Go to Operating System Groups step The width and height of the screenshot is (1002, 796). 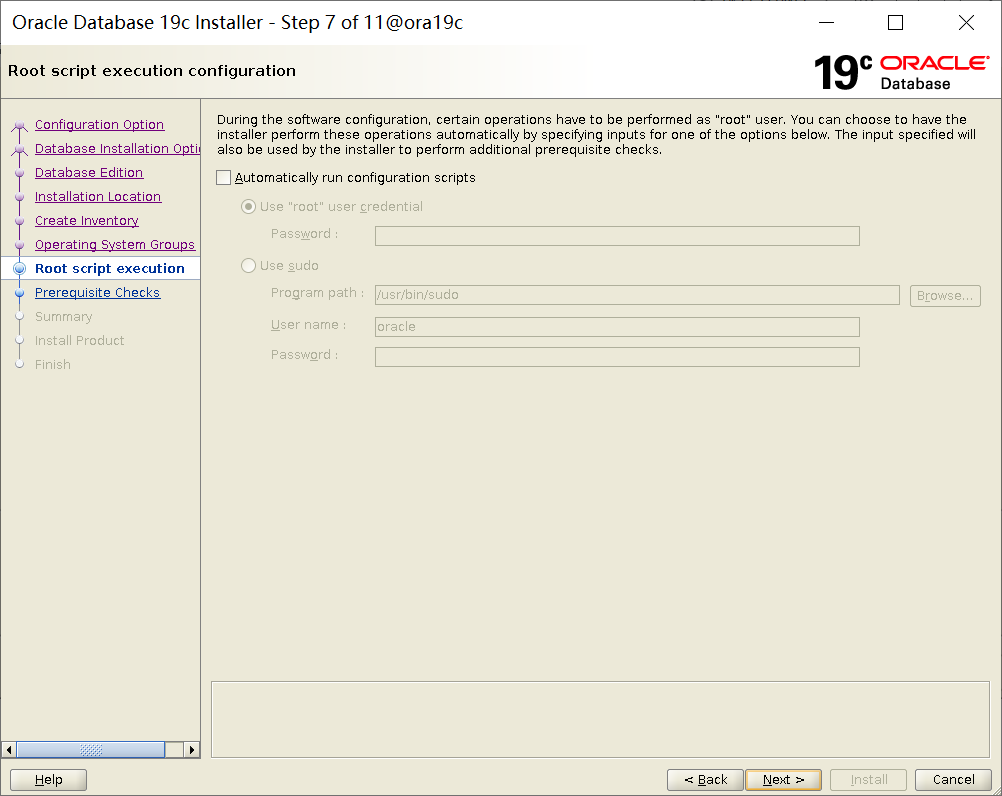click(x=114, y=245)
